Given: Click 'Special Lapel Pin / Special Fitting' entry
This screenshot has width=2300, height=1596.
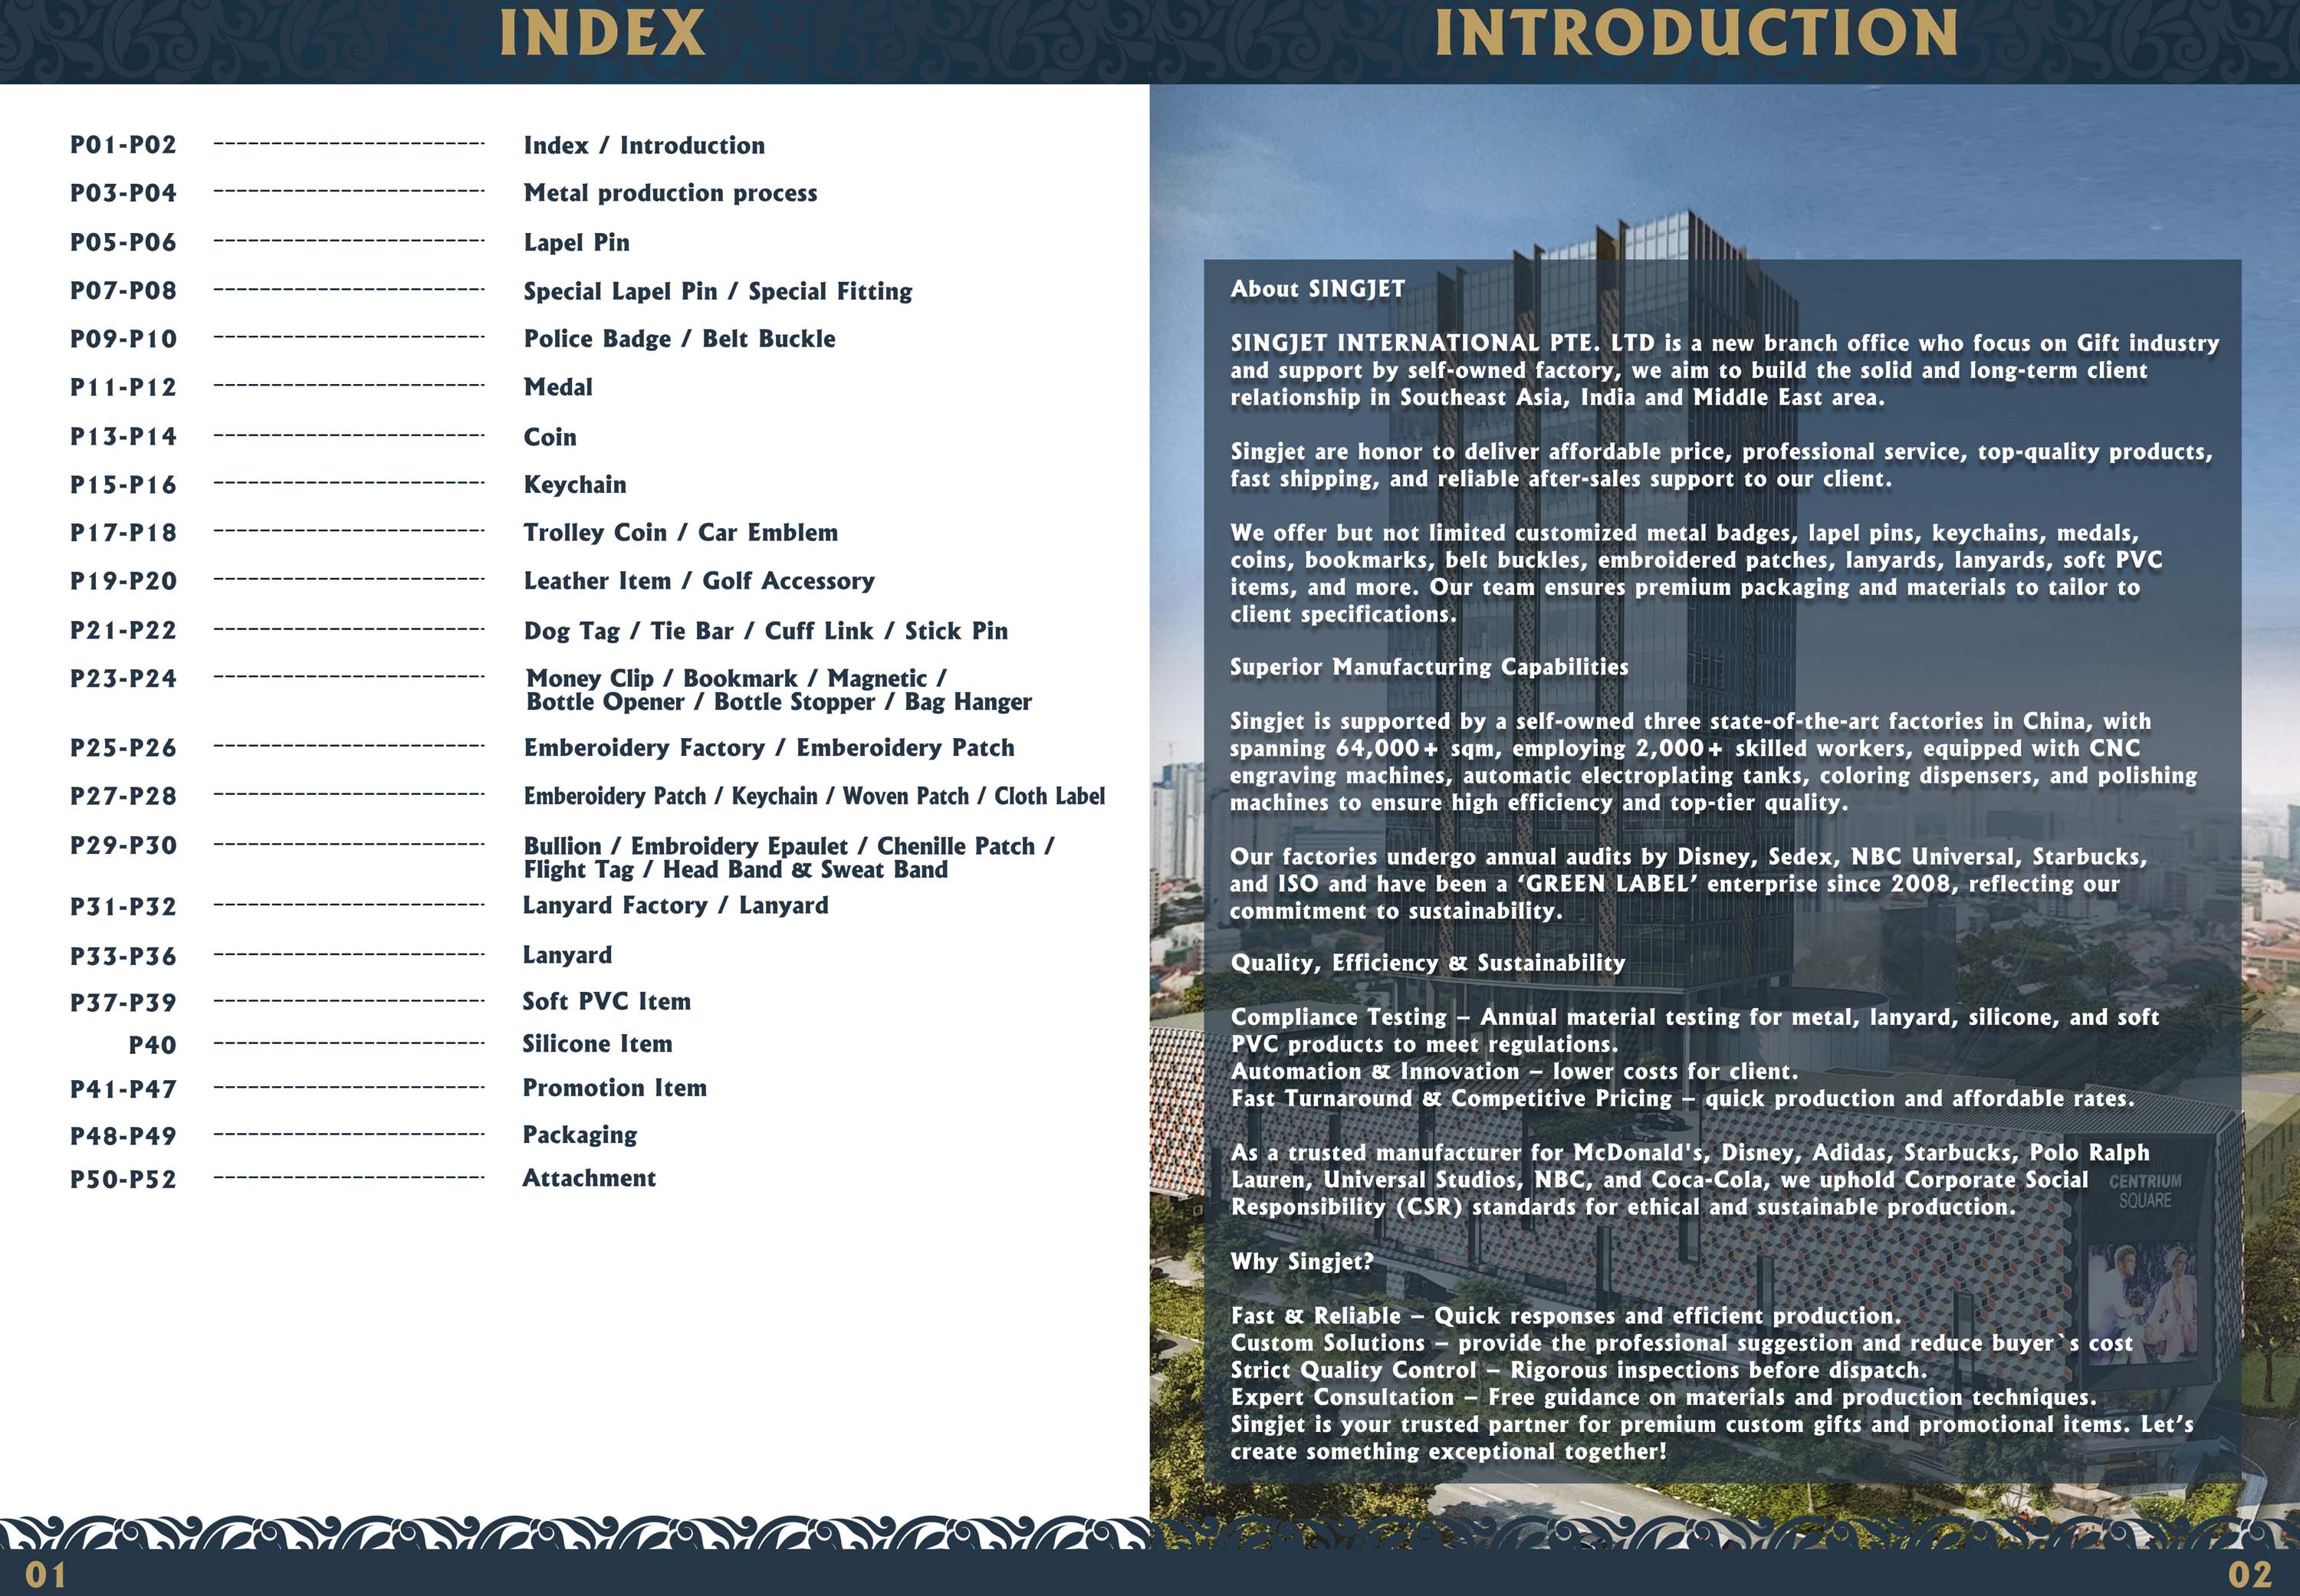Looking at the screenshot, I should [718, 291].
